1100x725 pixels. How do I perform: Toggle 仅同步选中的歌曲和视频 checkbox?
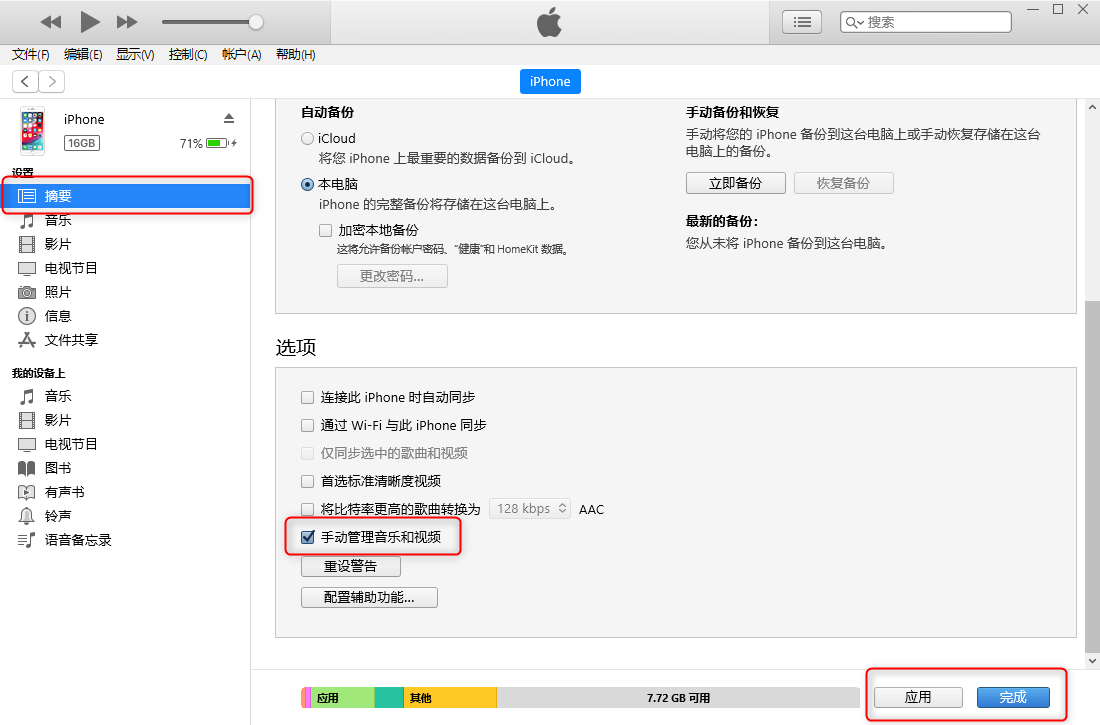307,453
